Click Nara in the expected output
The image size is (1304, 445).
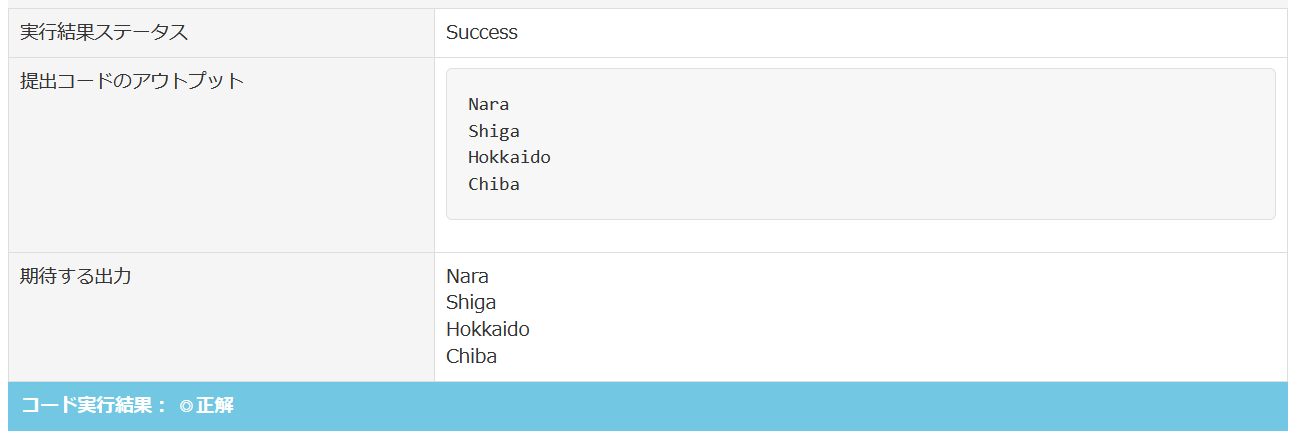467,276
